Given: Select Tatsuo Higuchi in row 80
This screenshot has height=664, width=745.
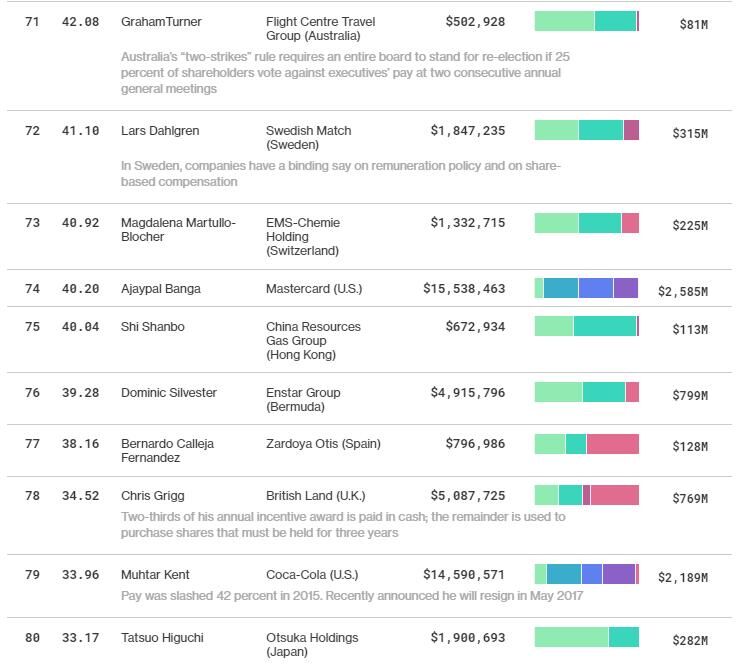Looking at the screenshot, I should click(162, 638).
